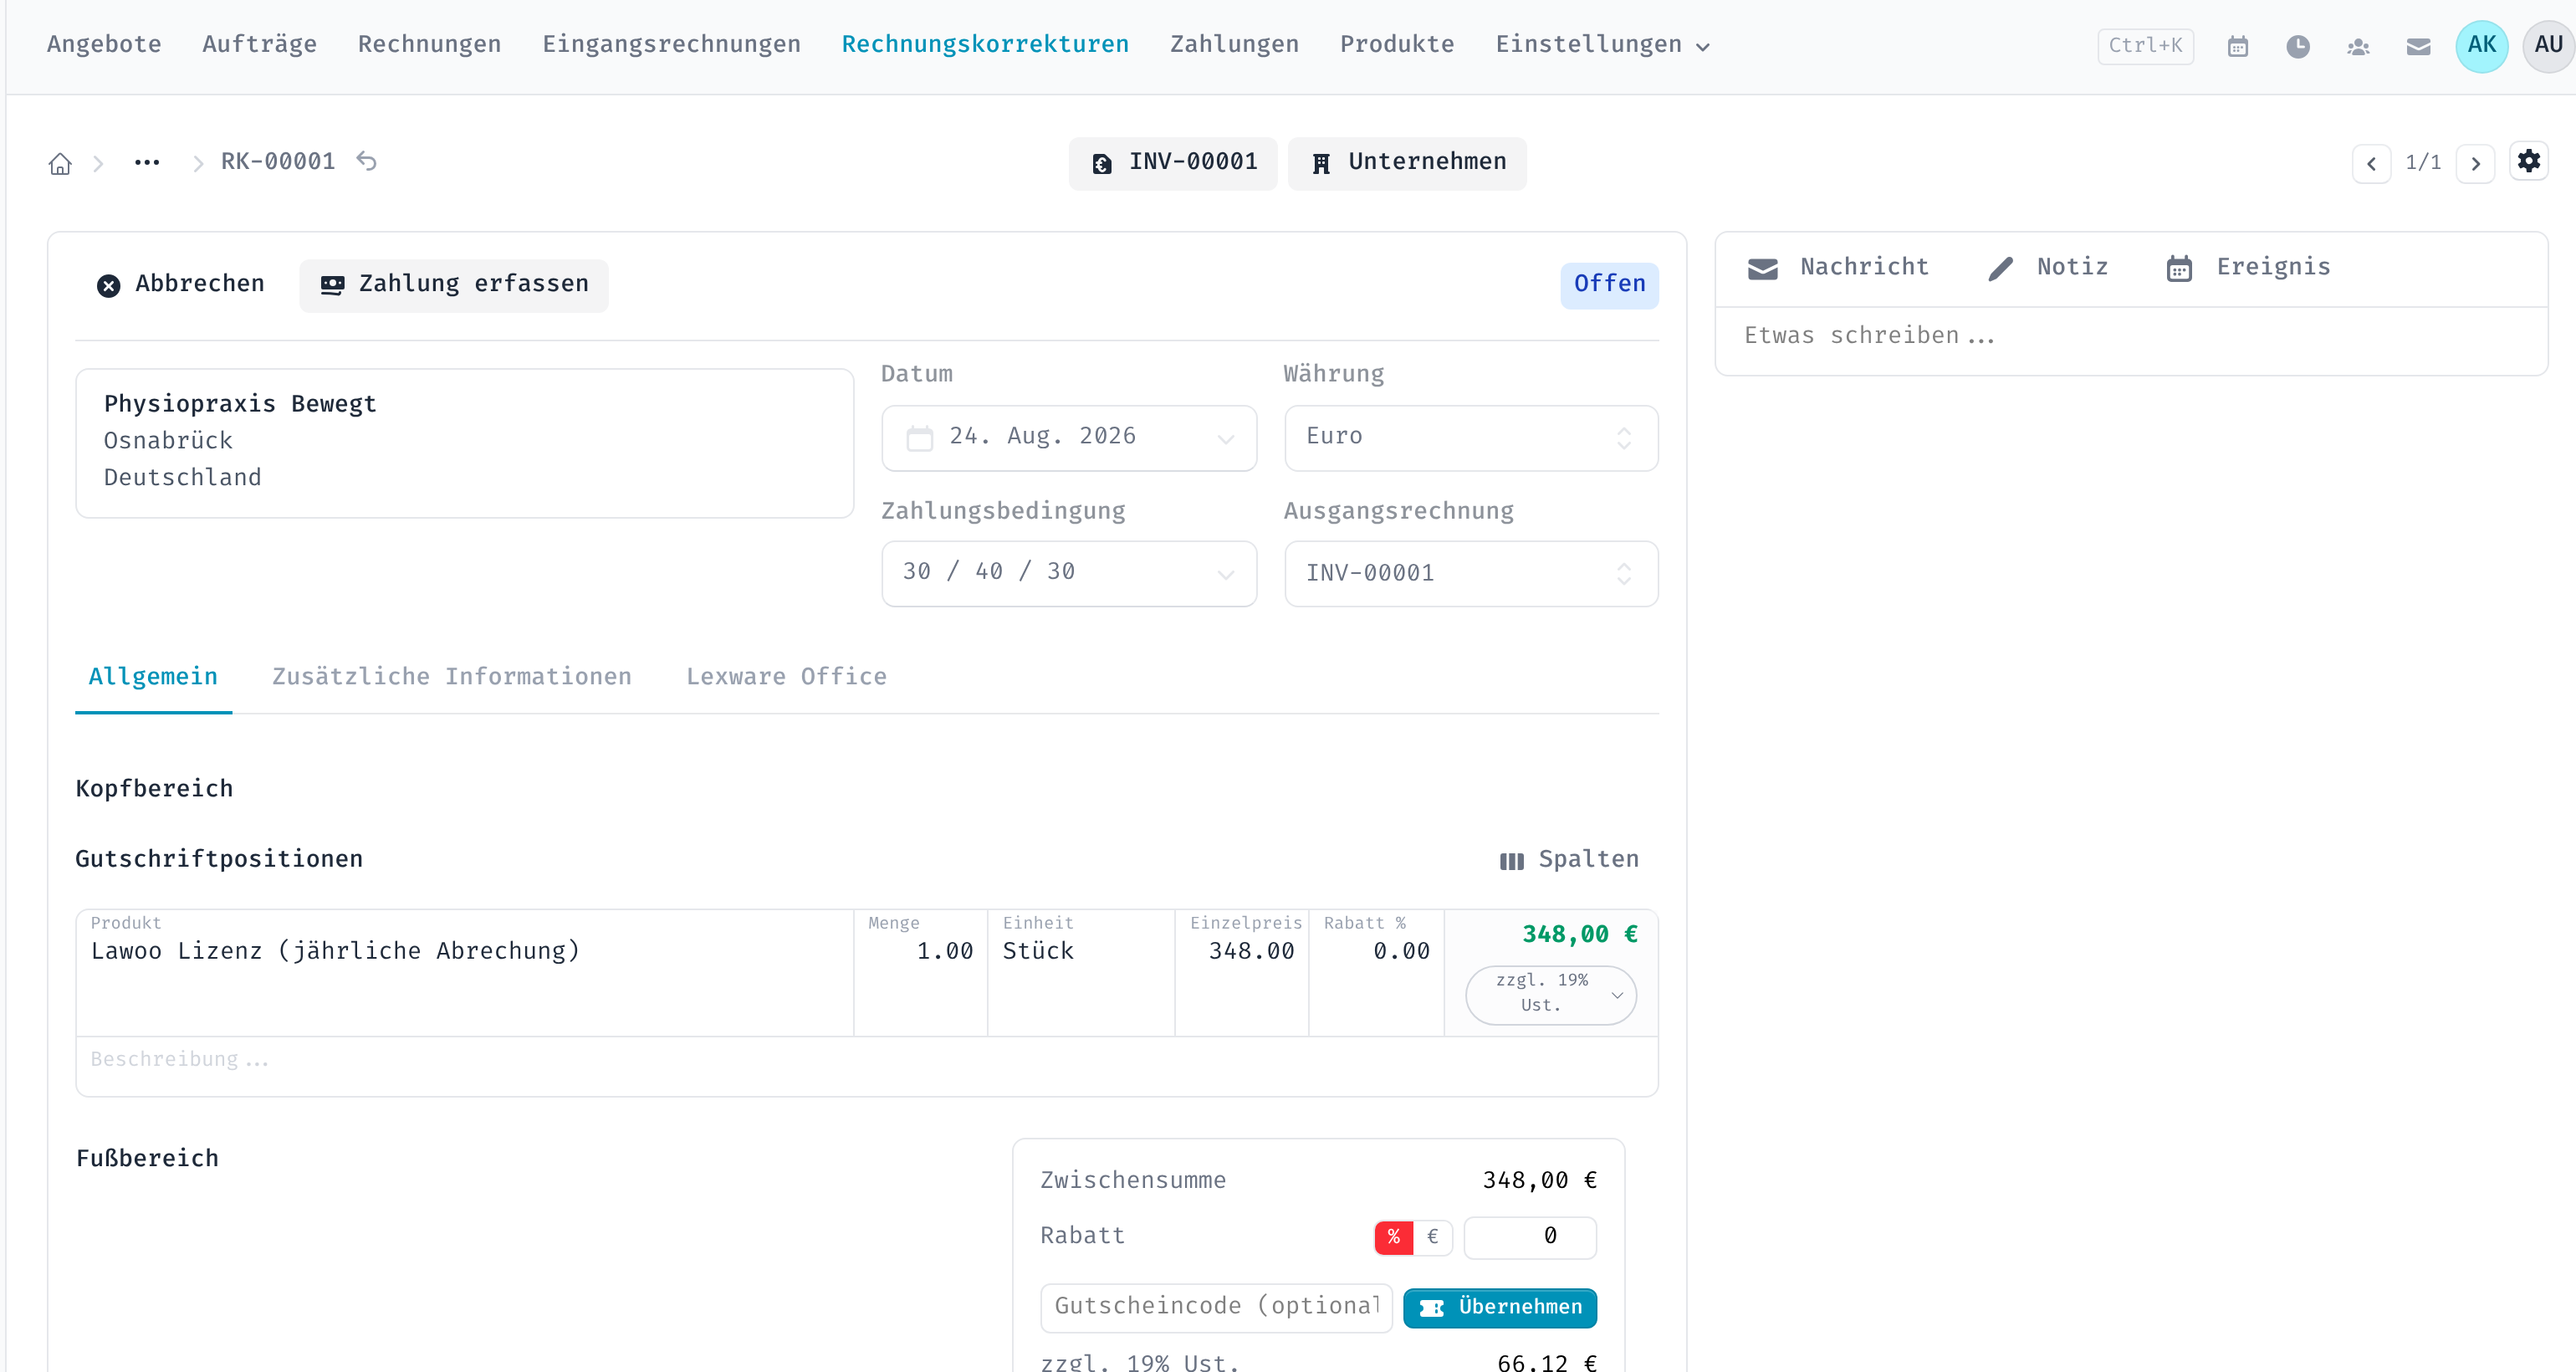Open the Aufträge menu
This screenshot has height=1372, width=2576.
(x=259, y=45)
